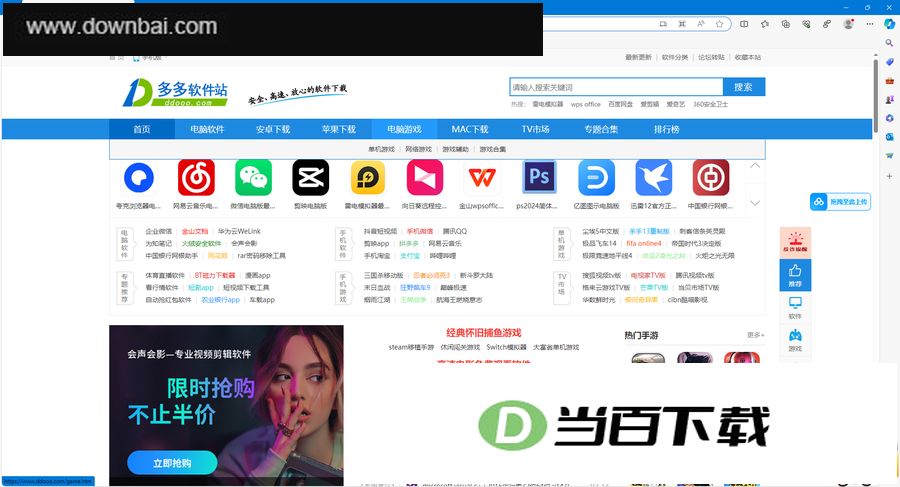The height and width of the screenshot is (487, 900).
Task: Open the MAC下载 navigation tab
Action: tap(470, 129)
